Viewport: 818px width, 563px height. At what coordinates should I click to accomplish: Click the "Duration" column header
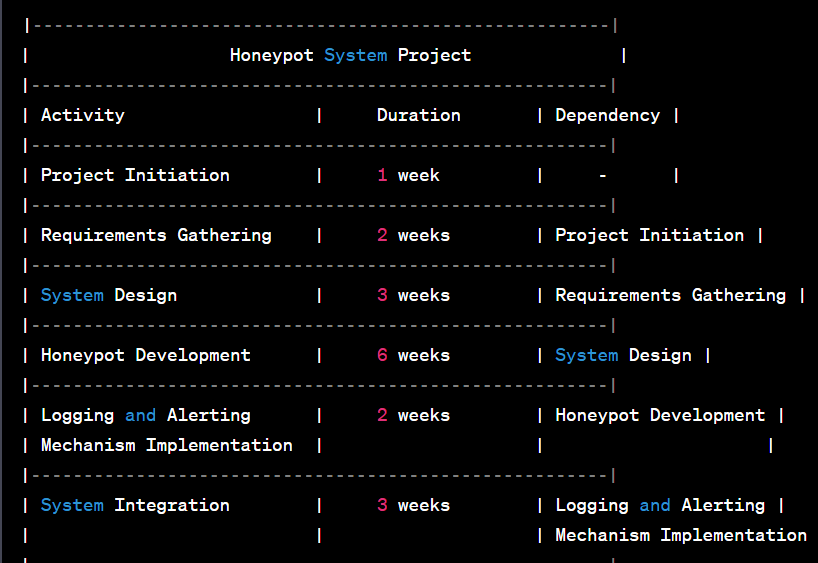coord(418,115)
